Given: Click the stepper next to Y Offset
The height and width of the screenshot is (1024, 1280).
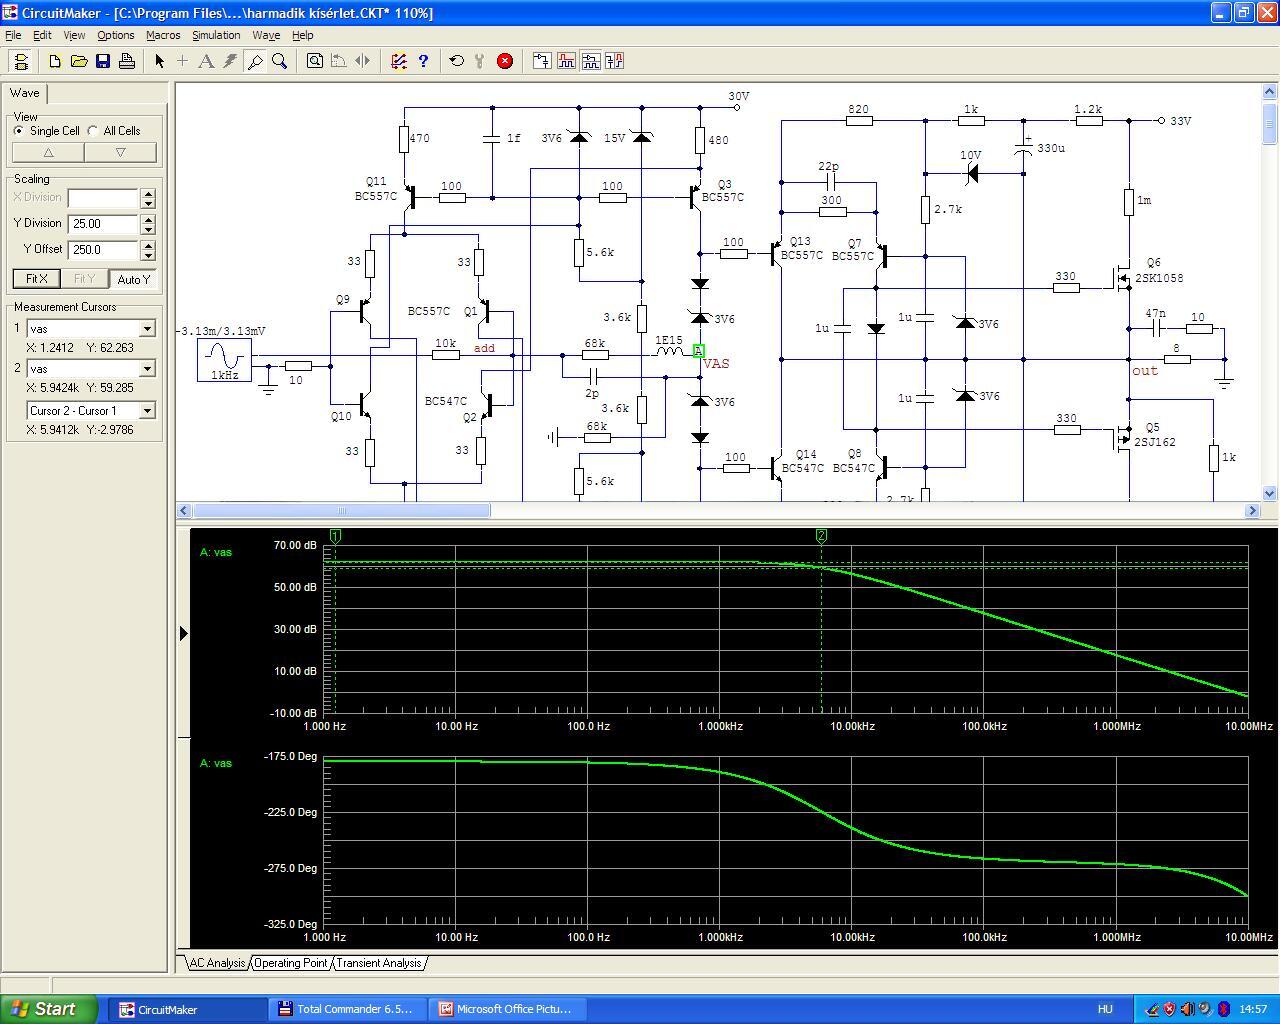Looking at the screenshot, I should [x=148, y=250].
